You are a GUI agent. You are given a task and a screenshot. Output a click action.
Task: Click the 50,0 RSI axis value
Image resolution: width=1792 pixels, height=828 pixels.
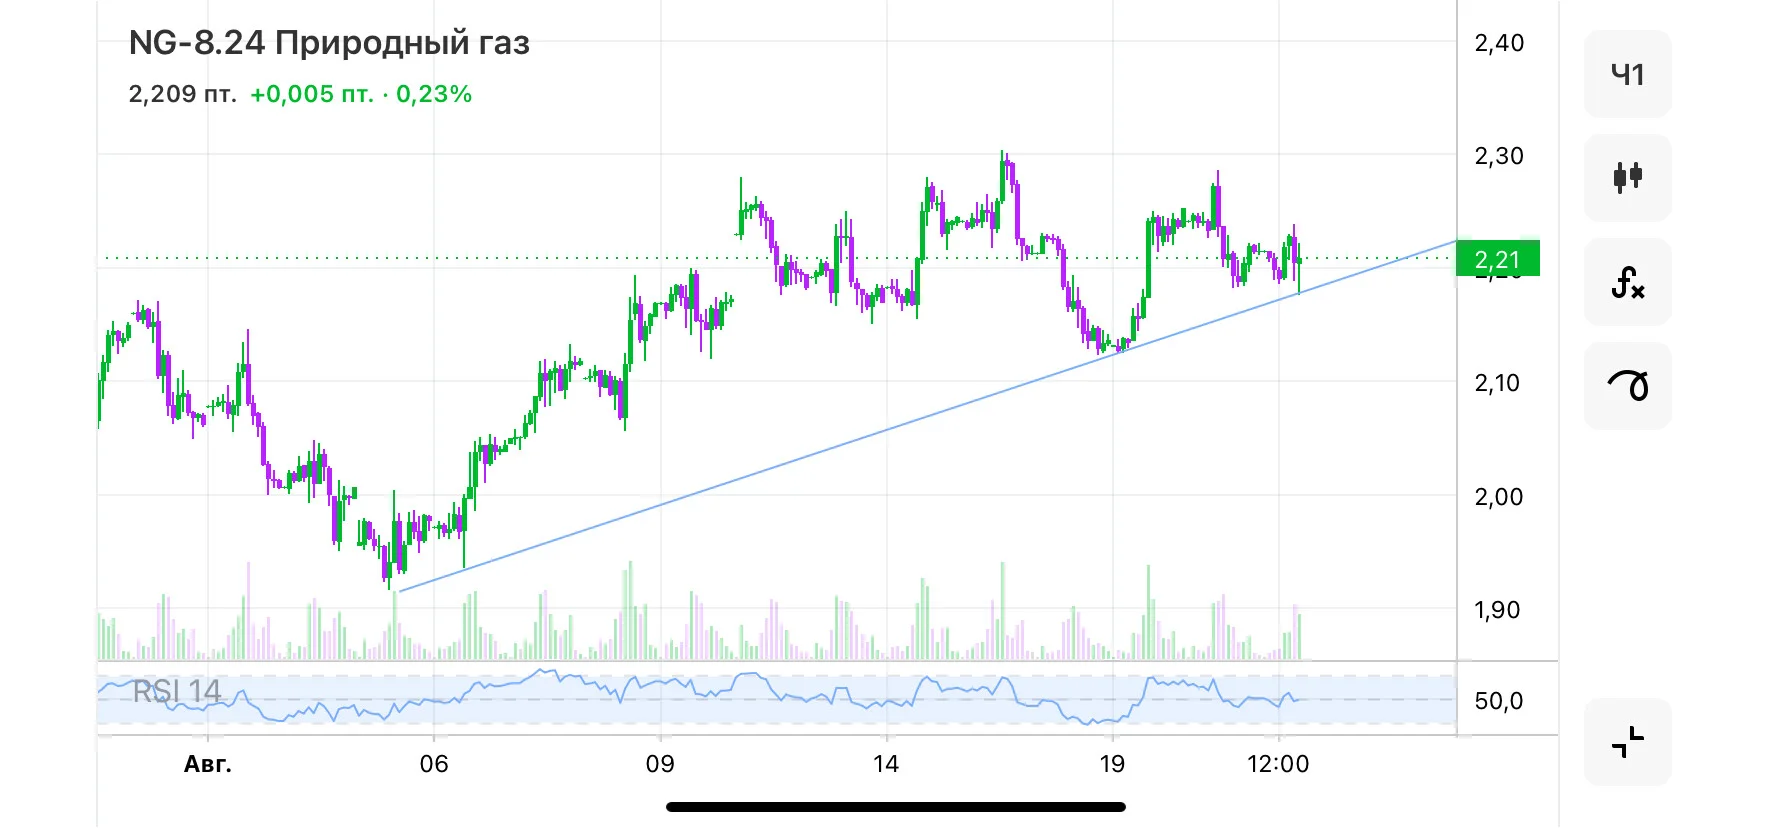(x=1499, y=701)
